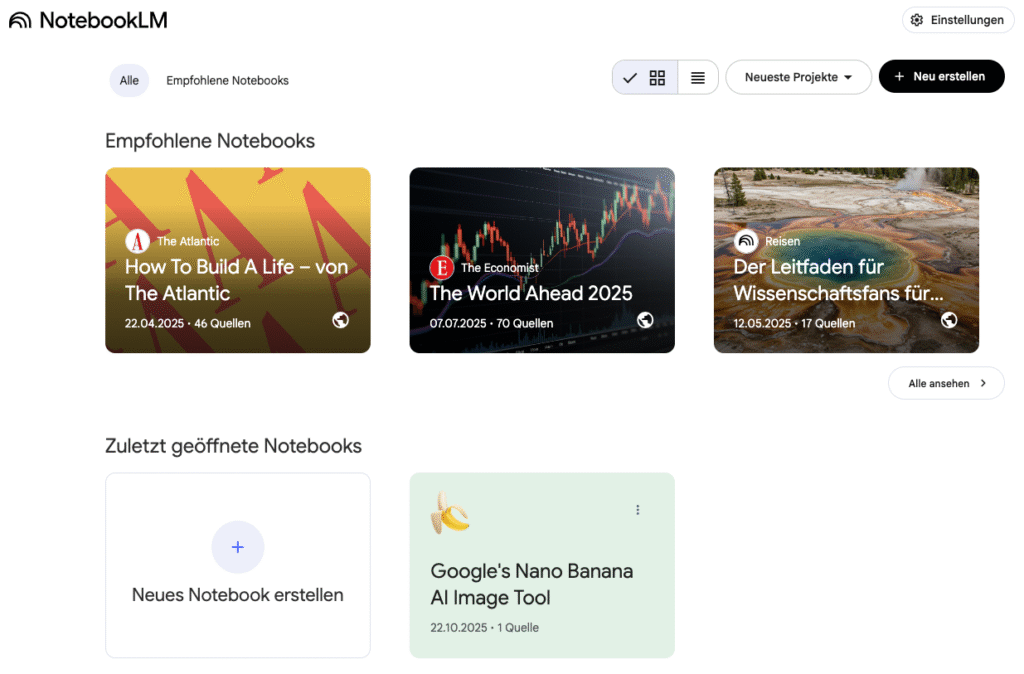The image size is (1024, 674).
Task: Click the plus icon to create notebook
Action: pos(238,547)
